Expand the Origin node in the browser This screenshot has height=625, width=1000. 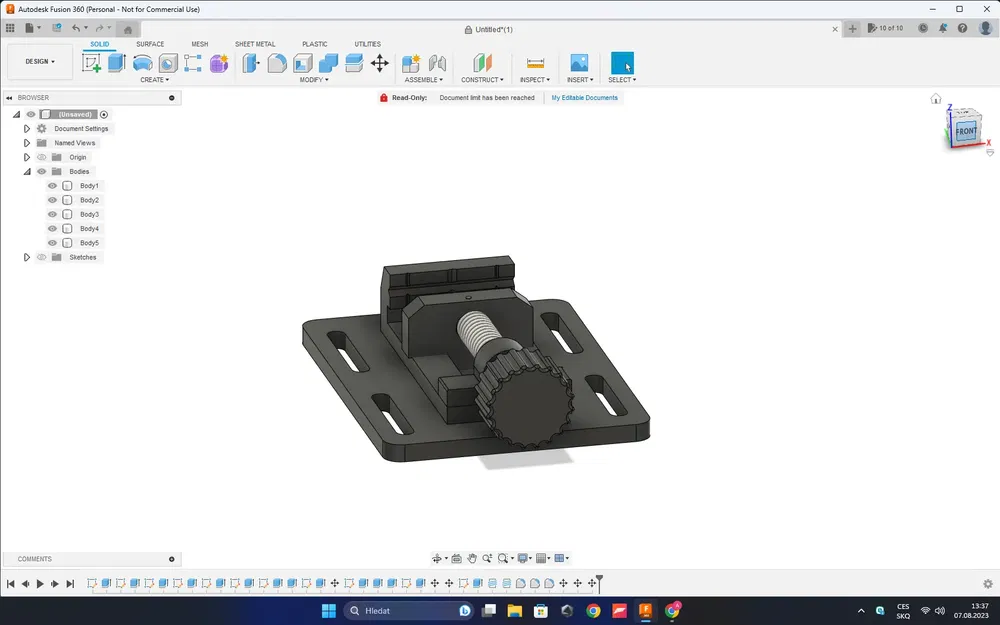pos(27,157)
